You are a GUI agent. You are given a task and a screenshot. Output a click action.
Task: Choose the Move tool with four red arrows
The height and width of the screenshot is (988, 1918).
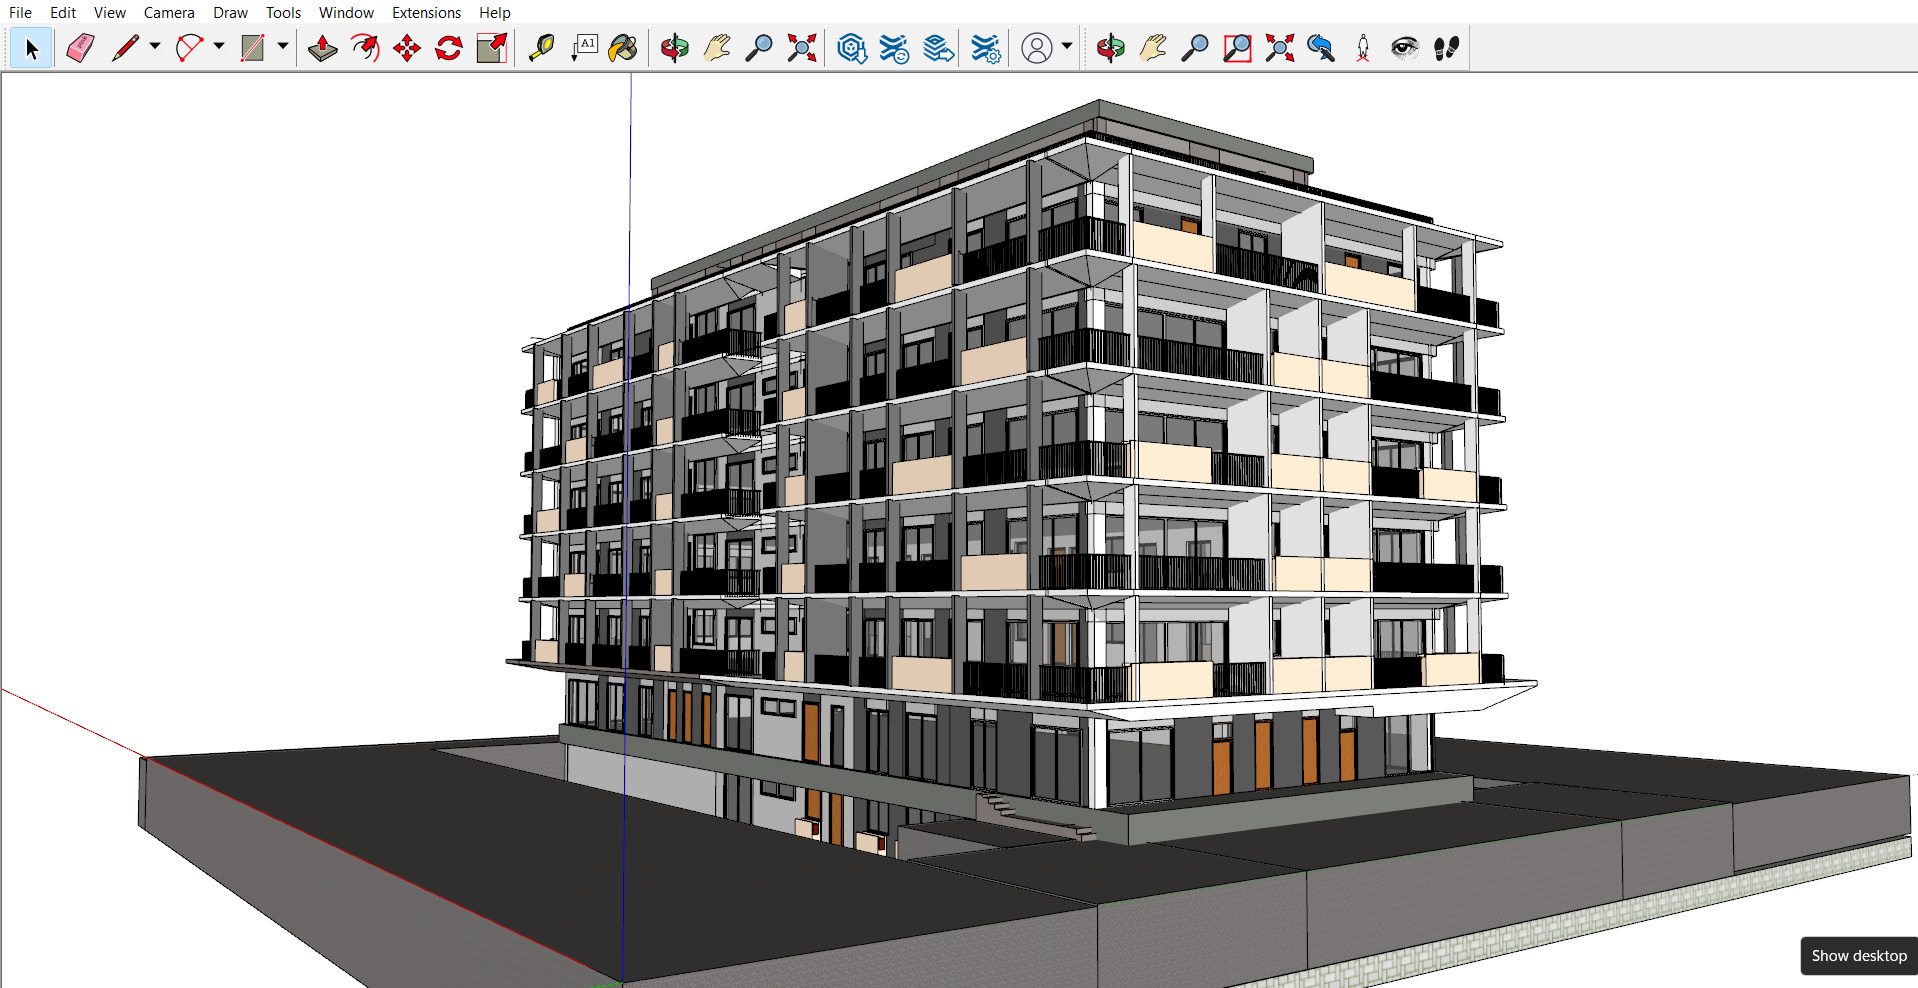tap(407, 48)
